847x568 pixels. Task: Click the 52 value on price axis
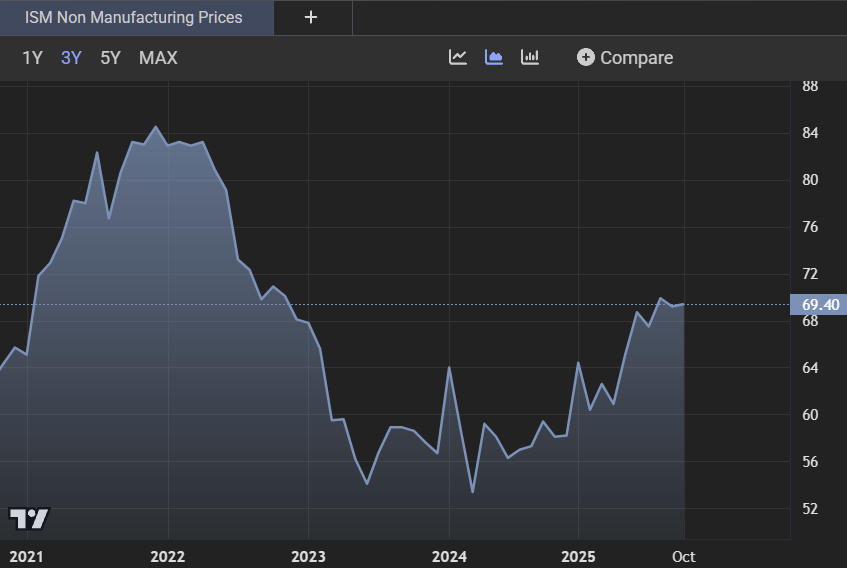coord(810,508)
